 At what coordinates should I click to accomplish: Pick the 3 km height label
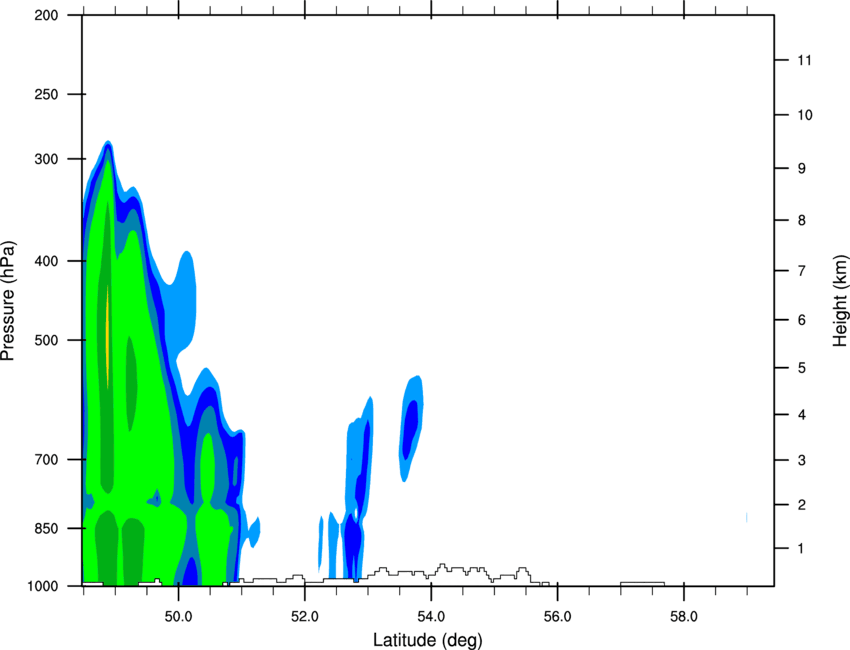tap(802, 460)
